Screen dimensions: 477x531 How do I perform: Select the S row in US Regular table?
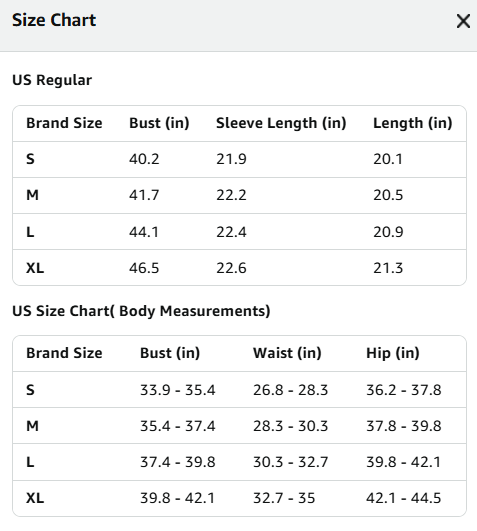coord(239,159)
